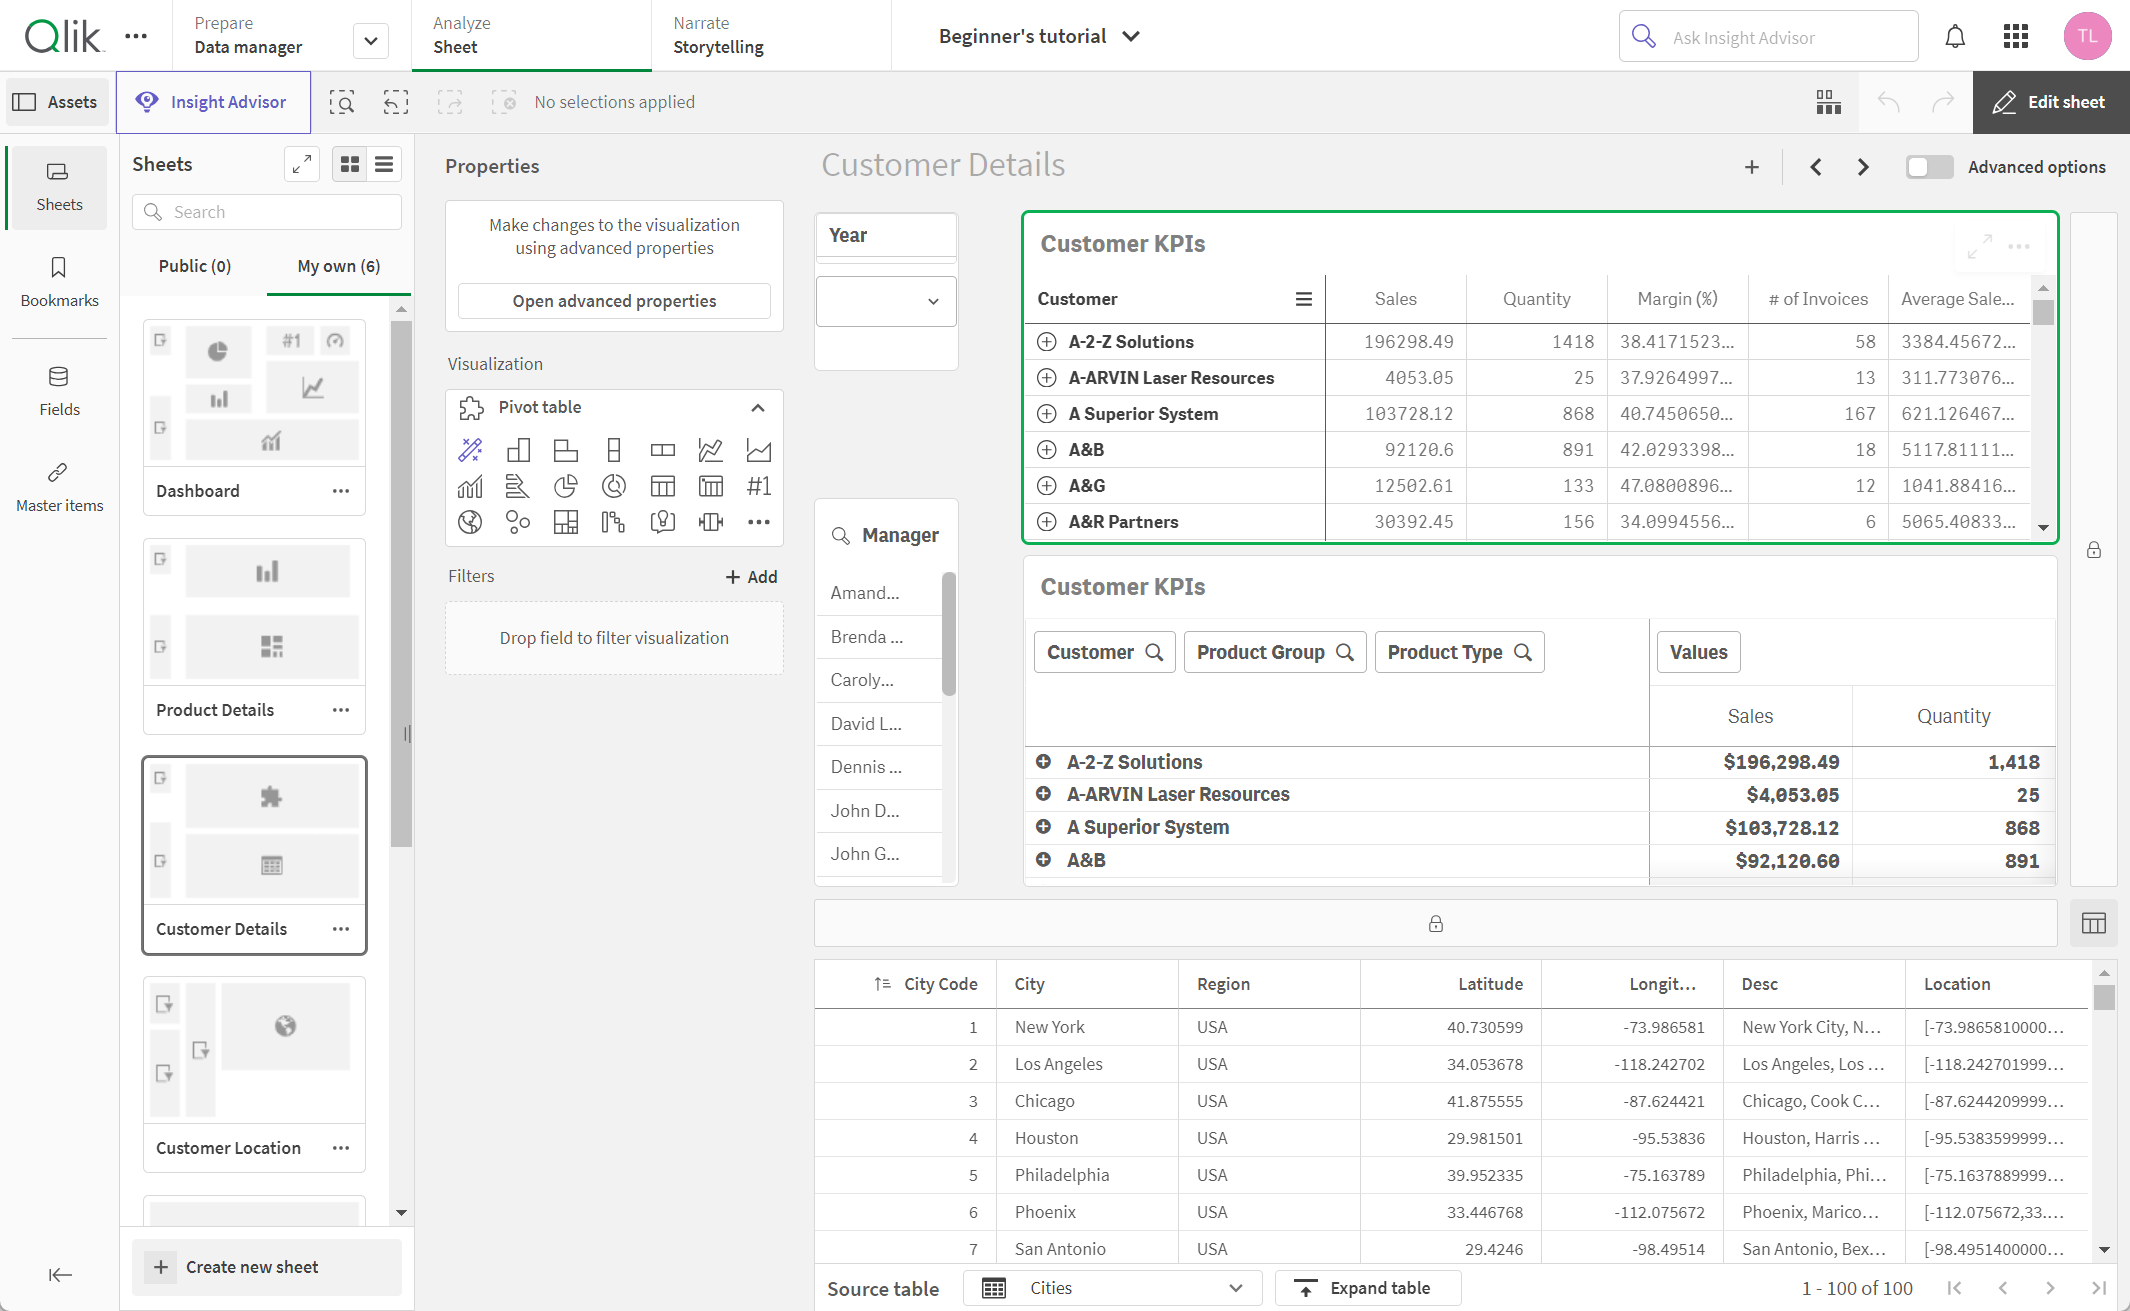
Task: Select the pie chart icon in properties panel
Action: [564, 487]
